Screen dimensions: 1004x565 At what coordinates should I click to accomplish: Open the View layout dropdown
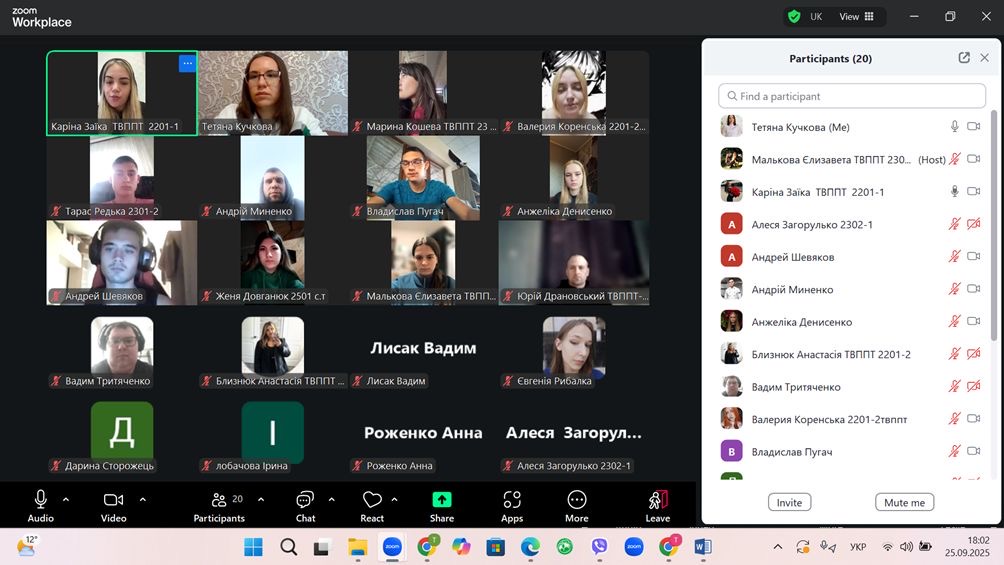click(x=856, y=16)
